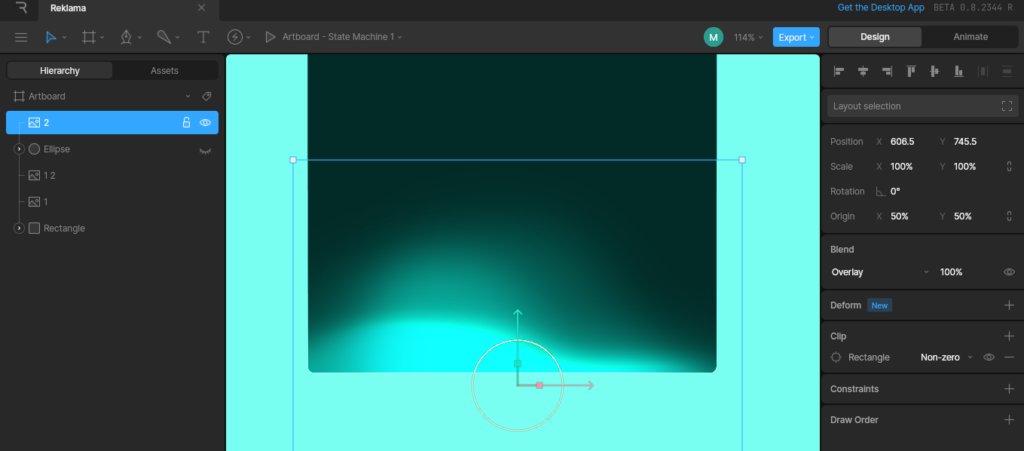
Task: Click the Rive logo icon
Action: pyautogui.click(x=22, y=8)
